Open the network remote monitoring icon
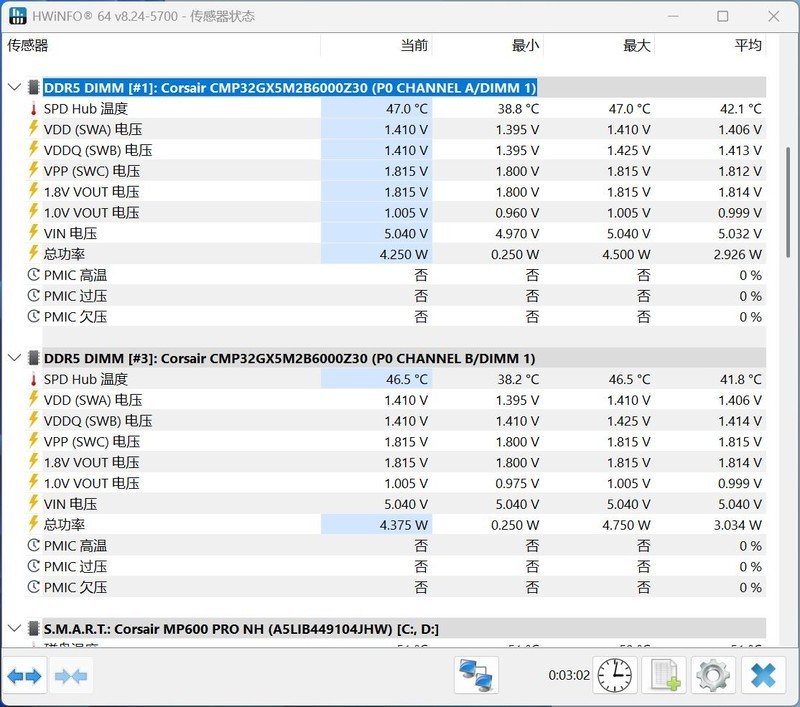The image size is (800, 707). coord(476,676)
